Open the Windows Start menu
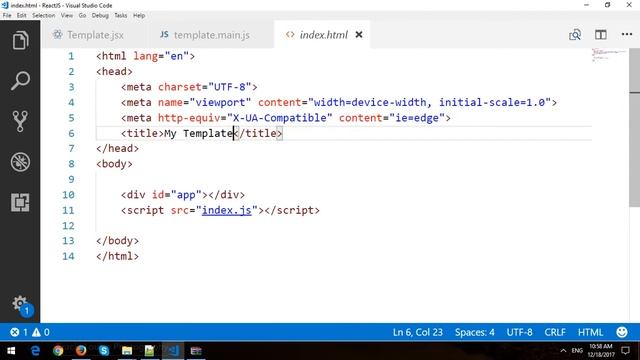640x360 pixels. pyautogui.click(x=11, y=351)
